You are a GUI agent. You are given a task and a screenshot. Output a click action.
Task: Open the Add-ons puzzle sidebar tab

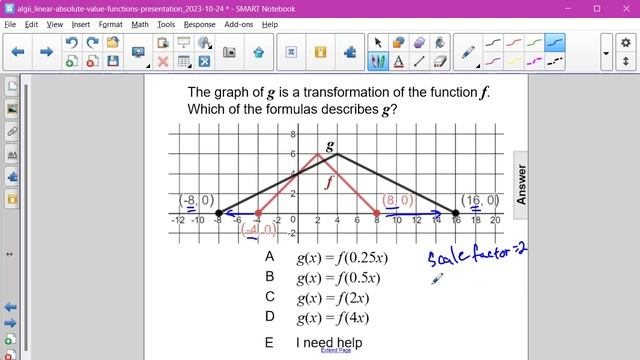(12, 177)
